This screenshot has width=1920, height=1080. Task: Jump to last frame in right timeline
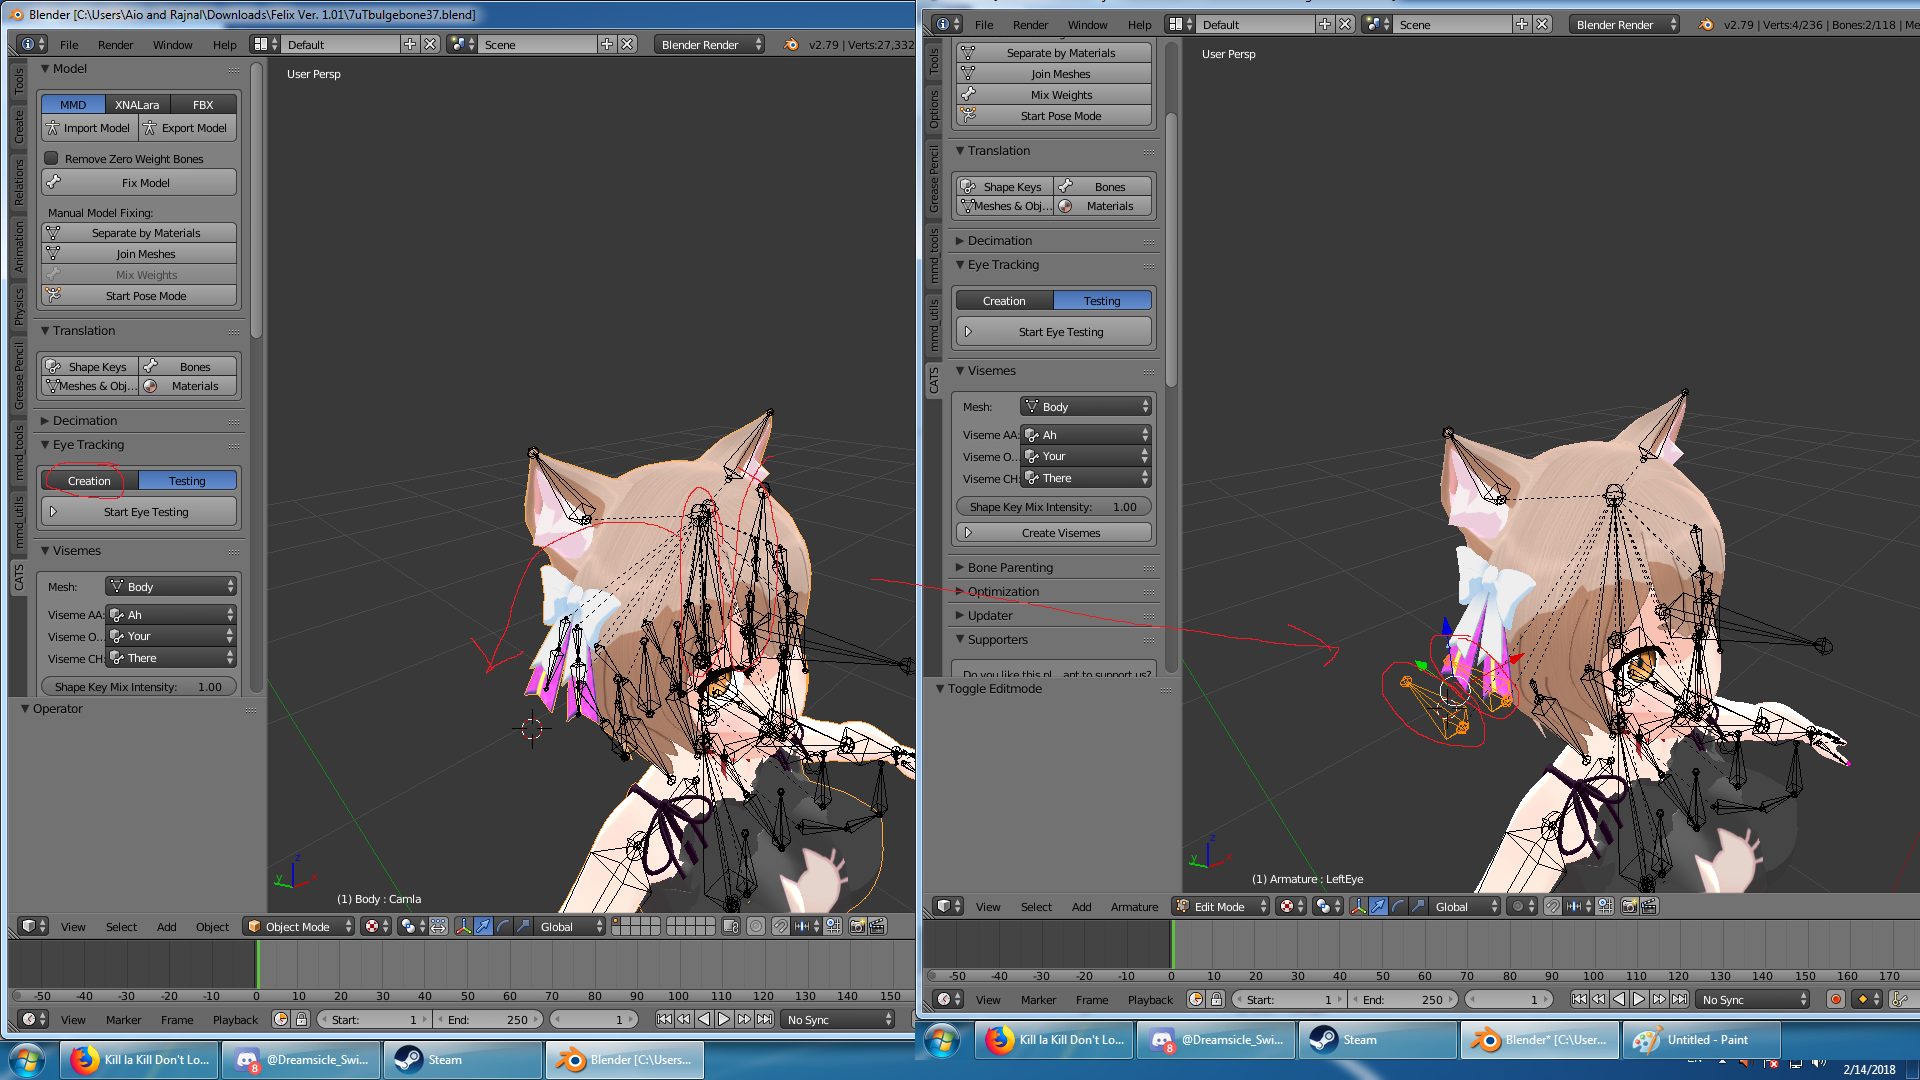(1679, 1000)
